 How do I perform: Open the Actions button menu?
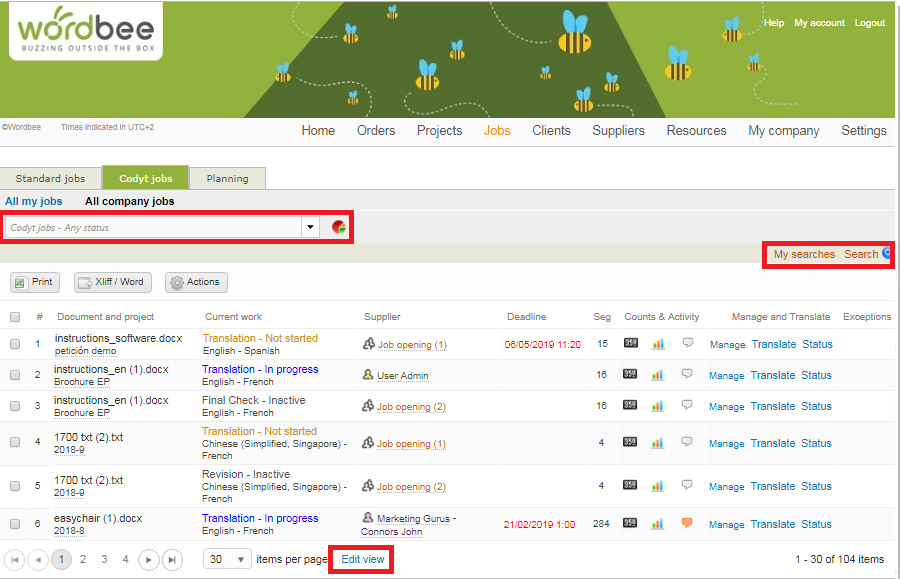(196, 282)
